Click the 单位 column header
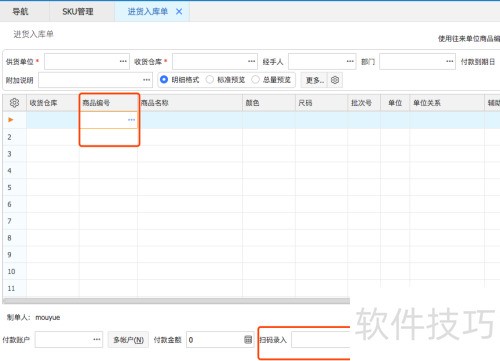This screenshot has width=500, height=361. 395,103
